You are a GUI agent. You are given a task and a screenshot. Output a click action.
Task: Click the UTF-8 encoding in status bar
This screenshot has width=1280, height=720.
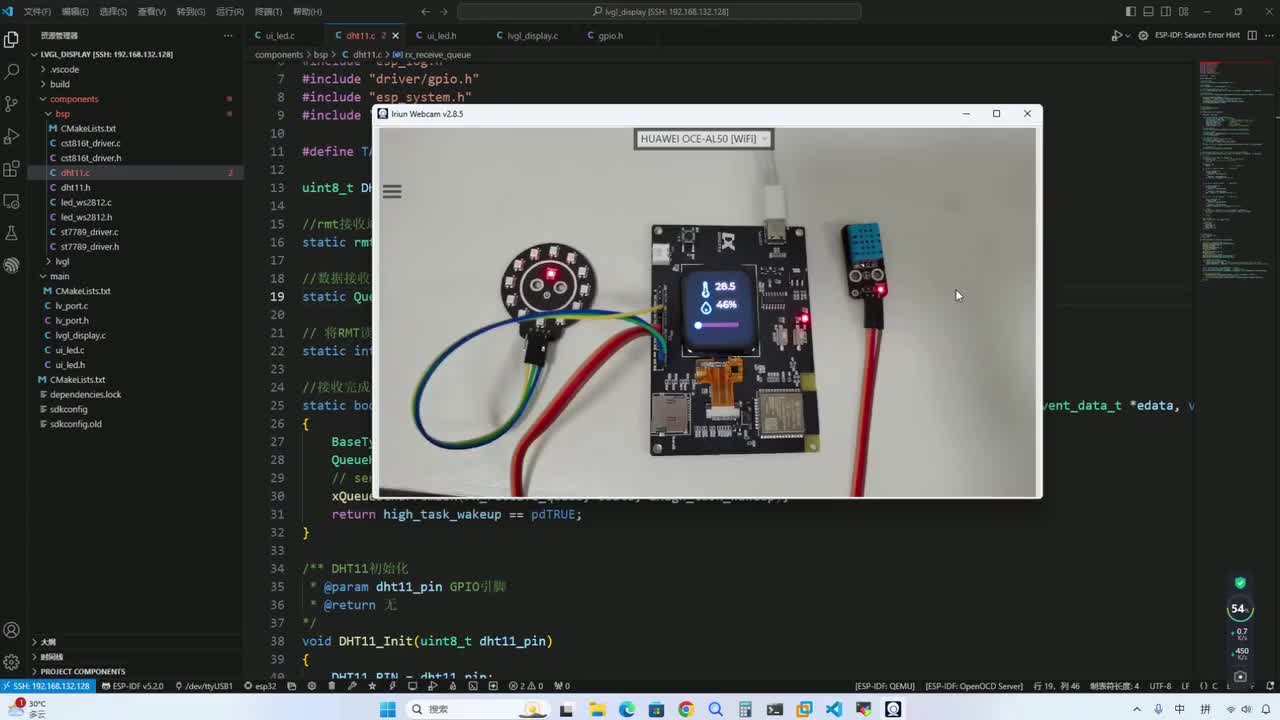(x=1160, y=686)
